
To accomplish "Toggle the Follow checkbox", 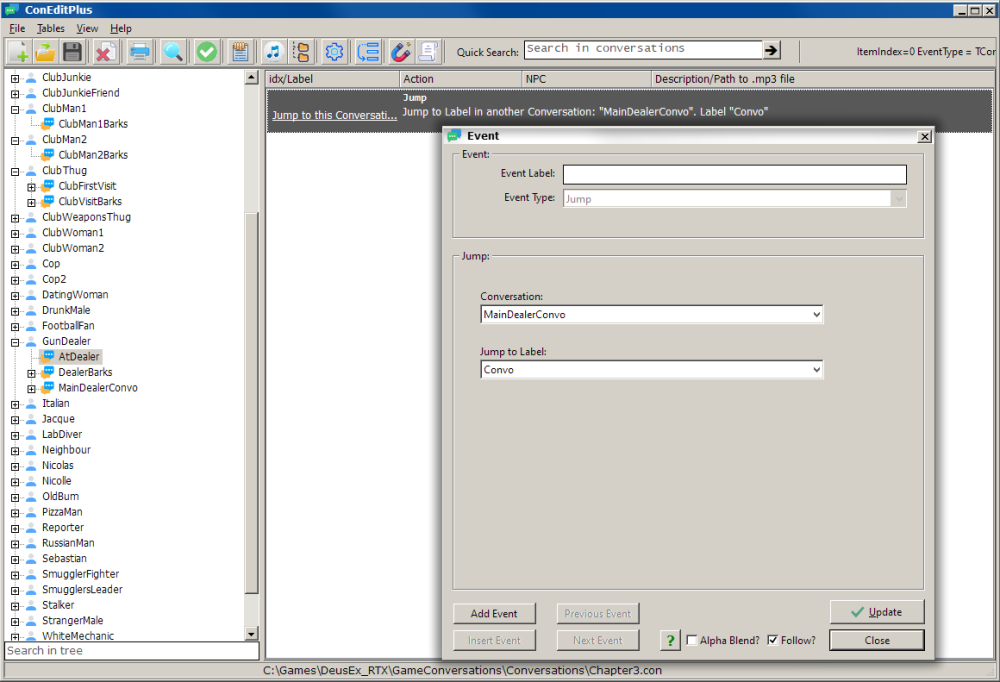I will (x=773, y=641).
